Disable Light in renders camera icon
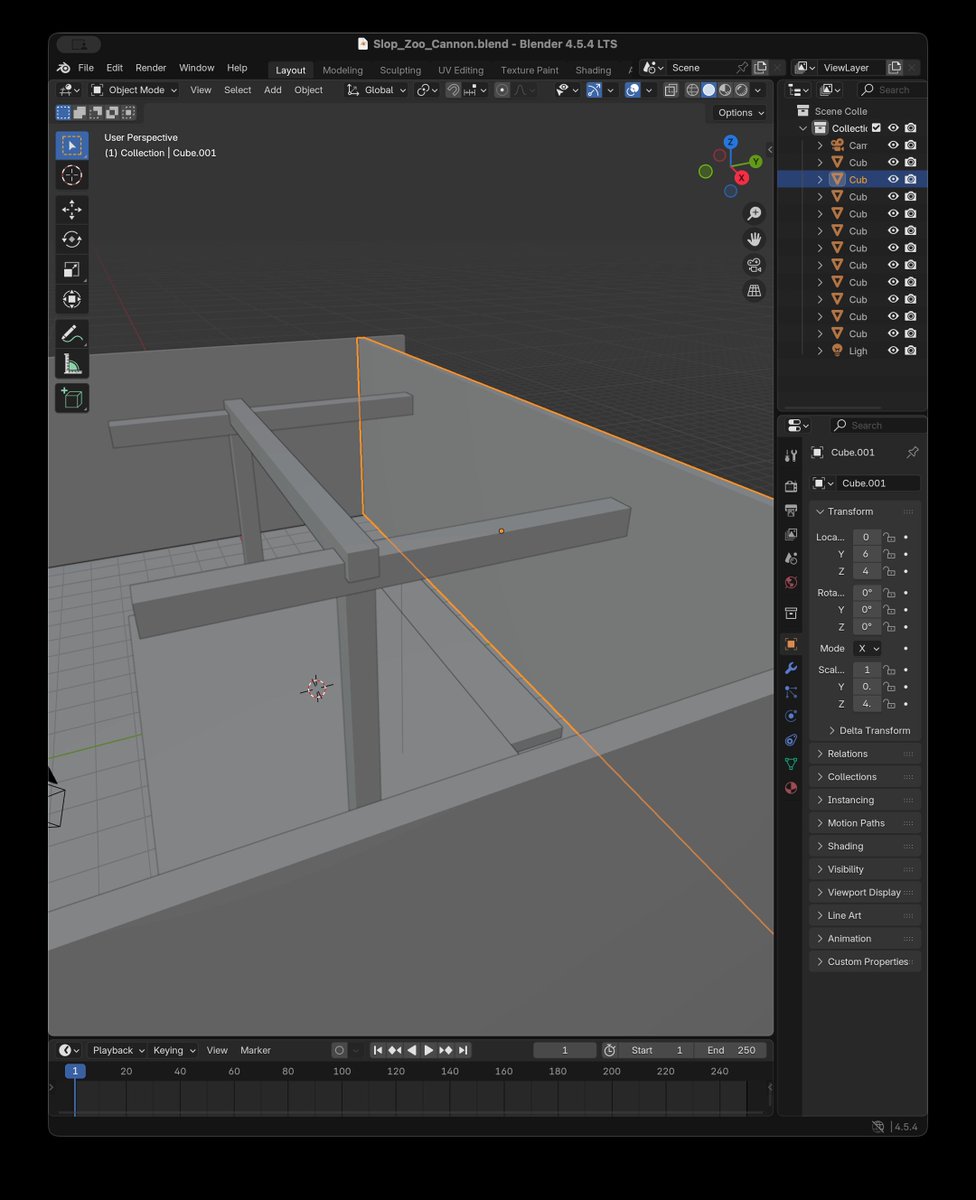976x1200 pixels. tap(911, 351)
